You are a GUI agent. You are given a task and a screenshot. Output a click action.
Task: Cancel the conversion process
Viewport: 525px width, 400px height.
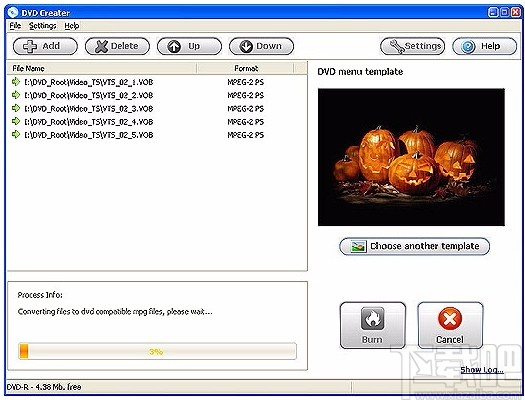(x=450, y=325)
